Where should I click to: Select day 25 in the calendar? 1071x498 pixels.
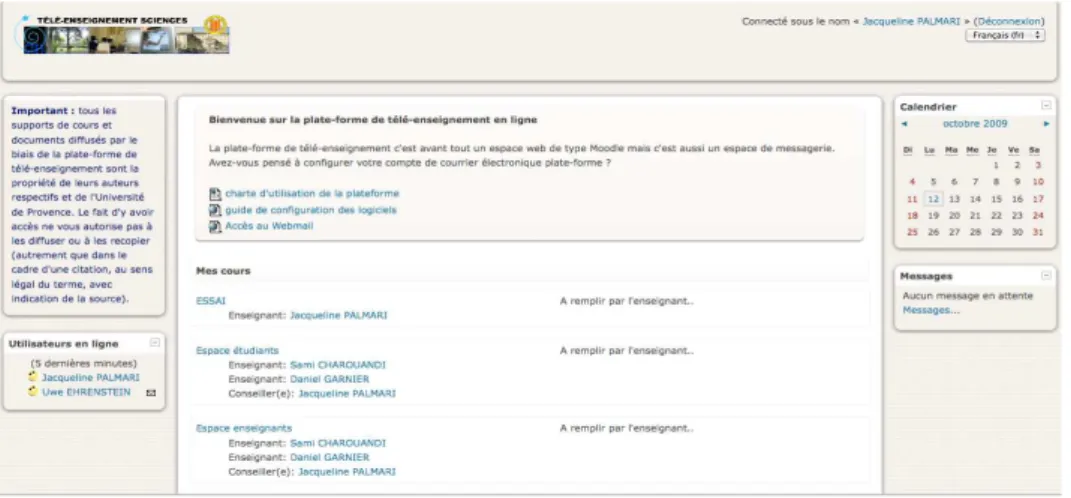point(913,232)
